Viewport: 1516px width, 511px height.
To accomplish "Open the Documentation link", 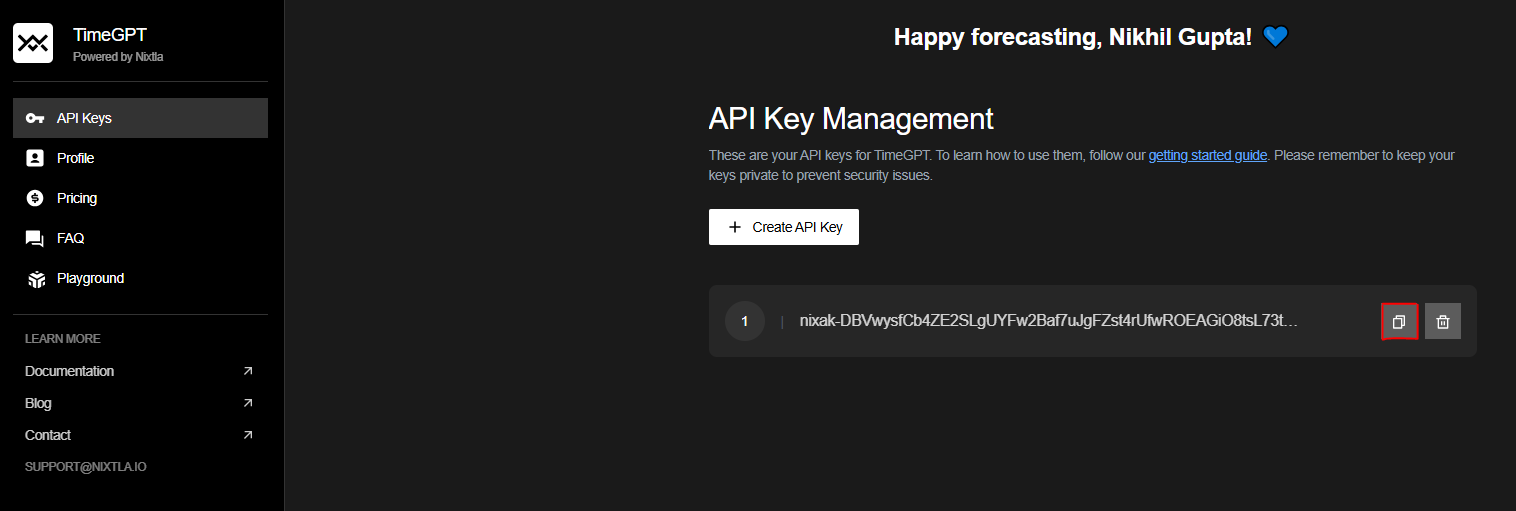I will tap(70, 371).
